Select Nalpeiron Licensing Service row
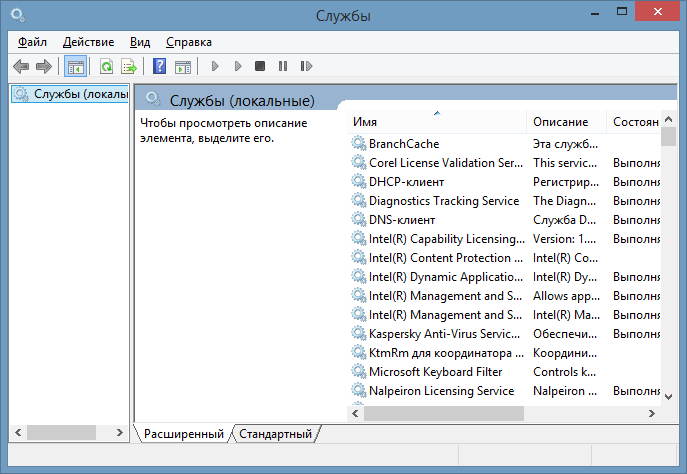 tap(505, 391)
